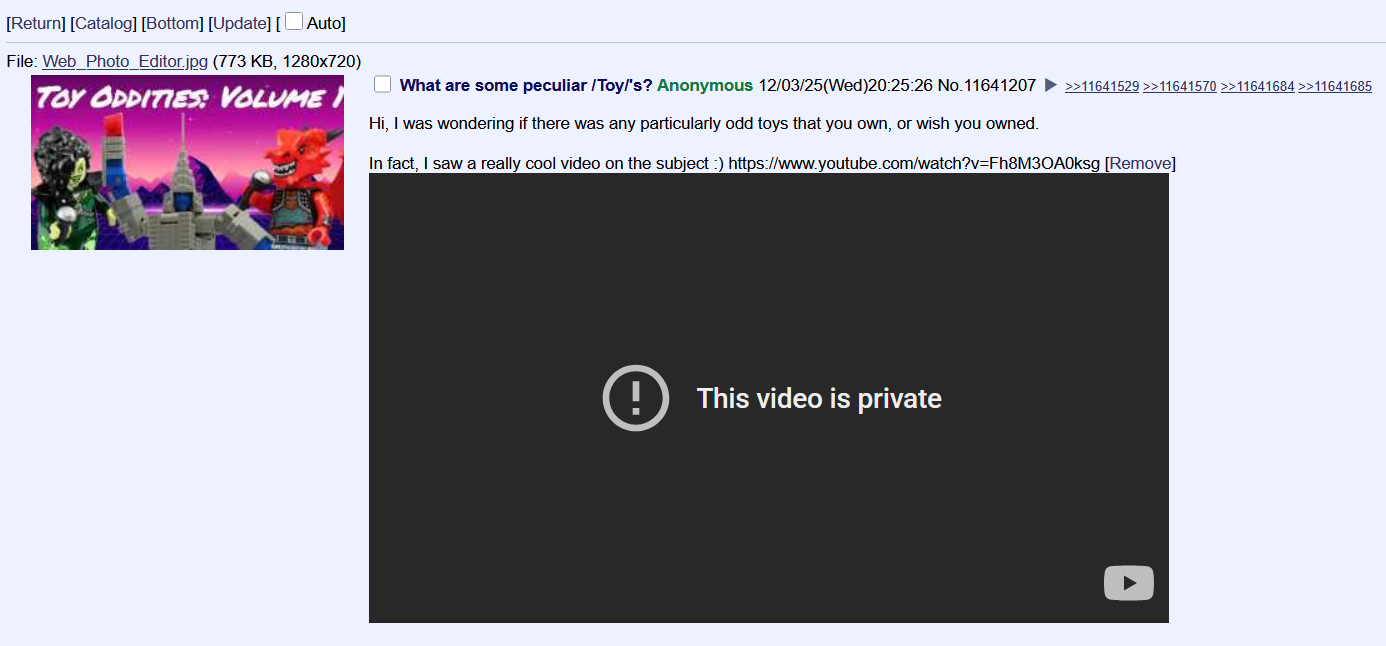Expand the Toy Oddities thumbnail image
This screenshot has height=646, width=1386.
(x=187, y=162)
